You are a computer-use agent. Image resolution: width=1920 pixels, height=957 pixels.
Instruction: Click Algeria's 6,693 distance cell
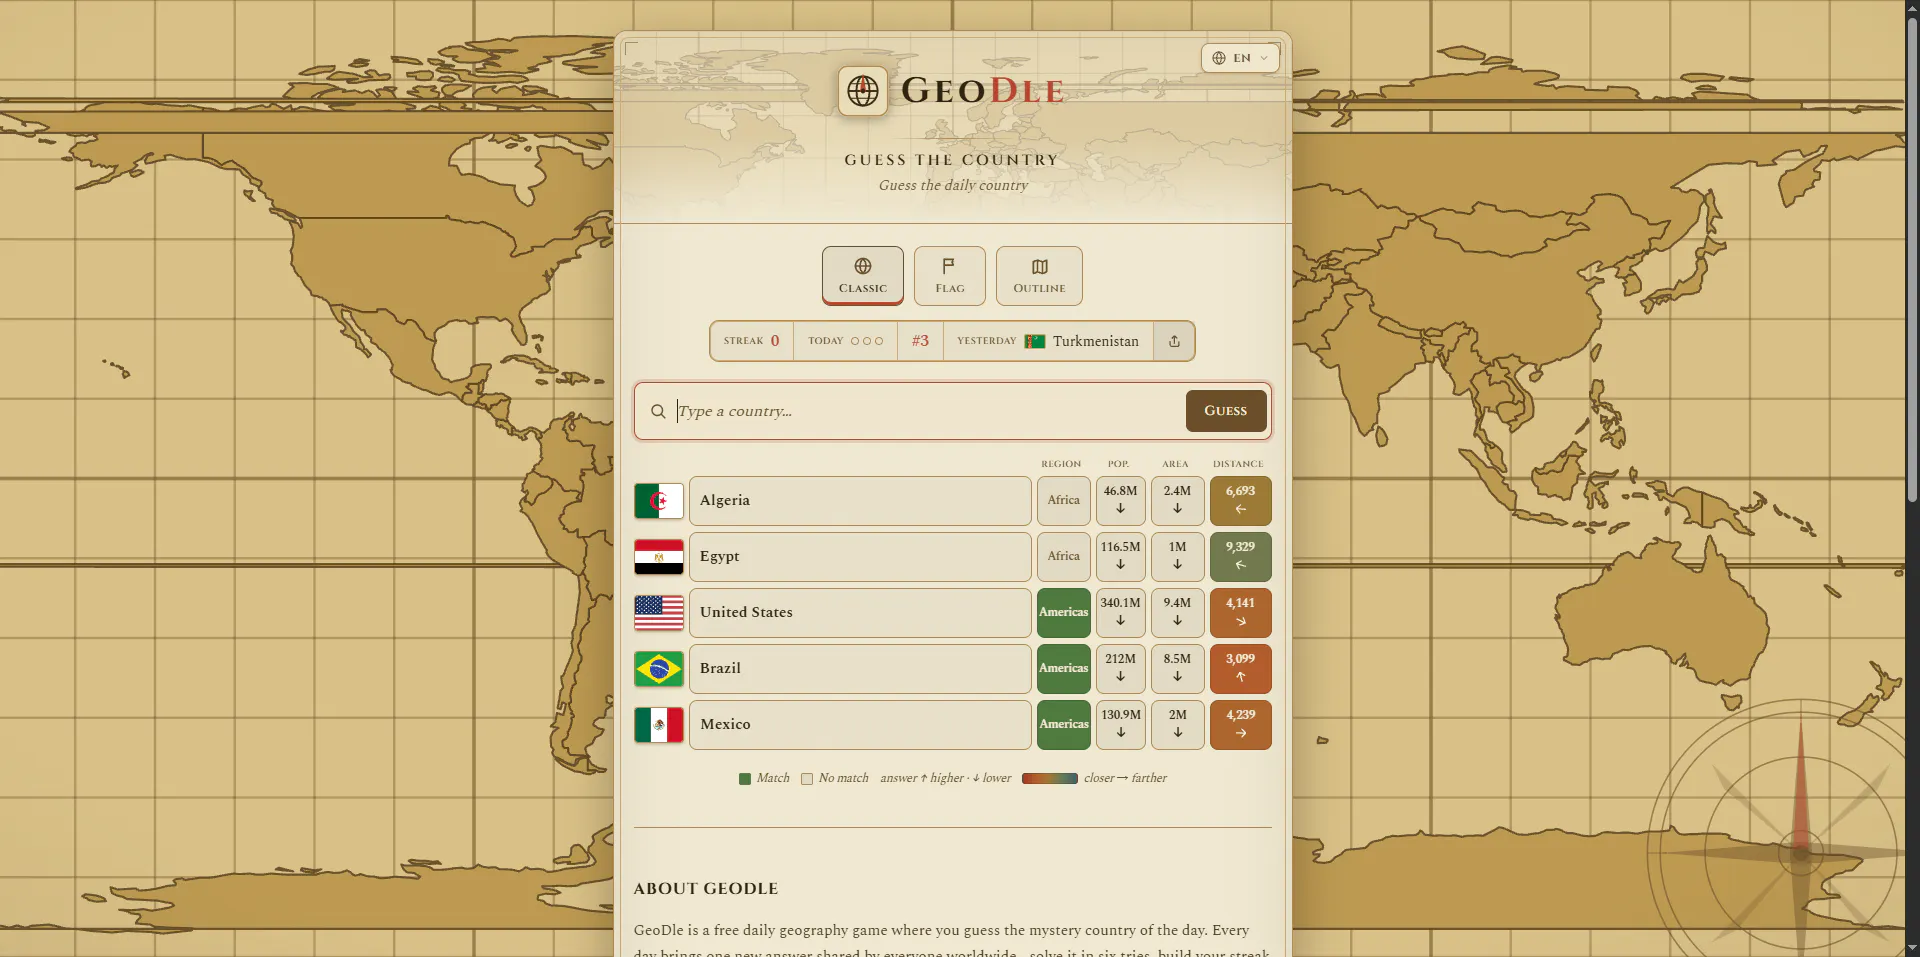coord(1241,501)
